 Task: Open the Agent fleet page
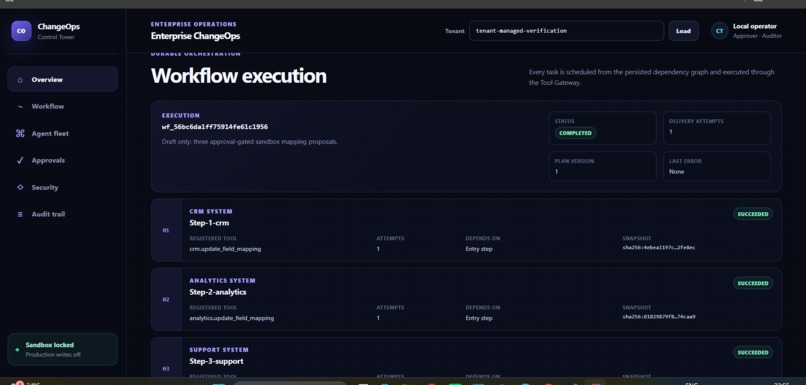pyautogui.click(x=62, y=134)
